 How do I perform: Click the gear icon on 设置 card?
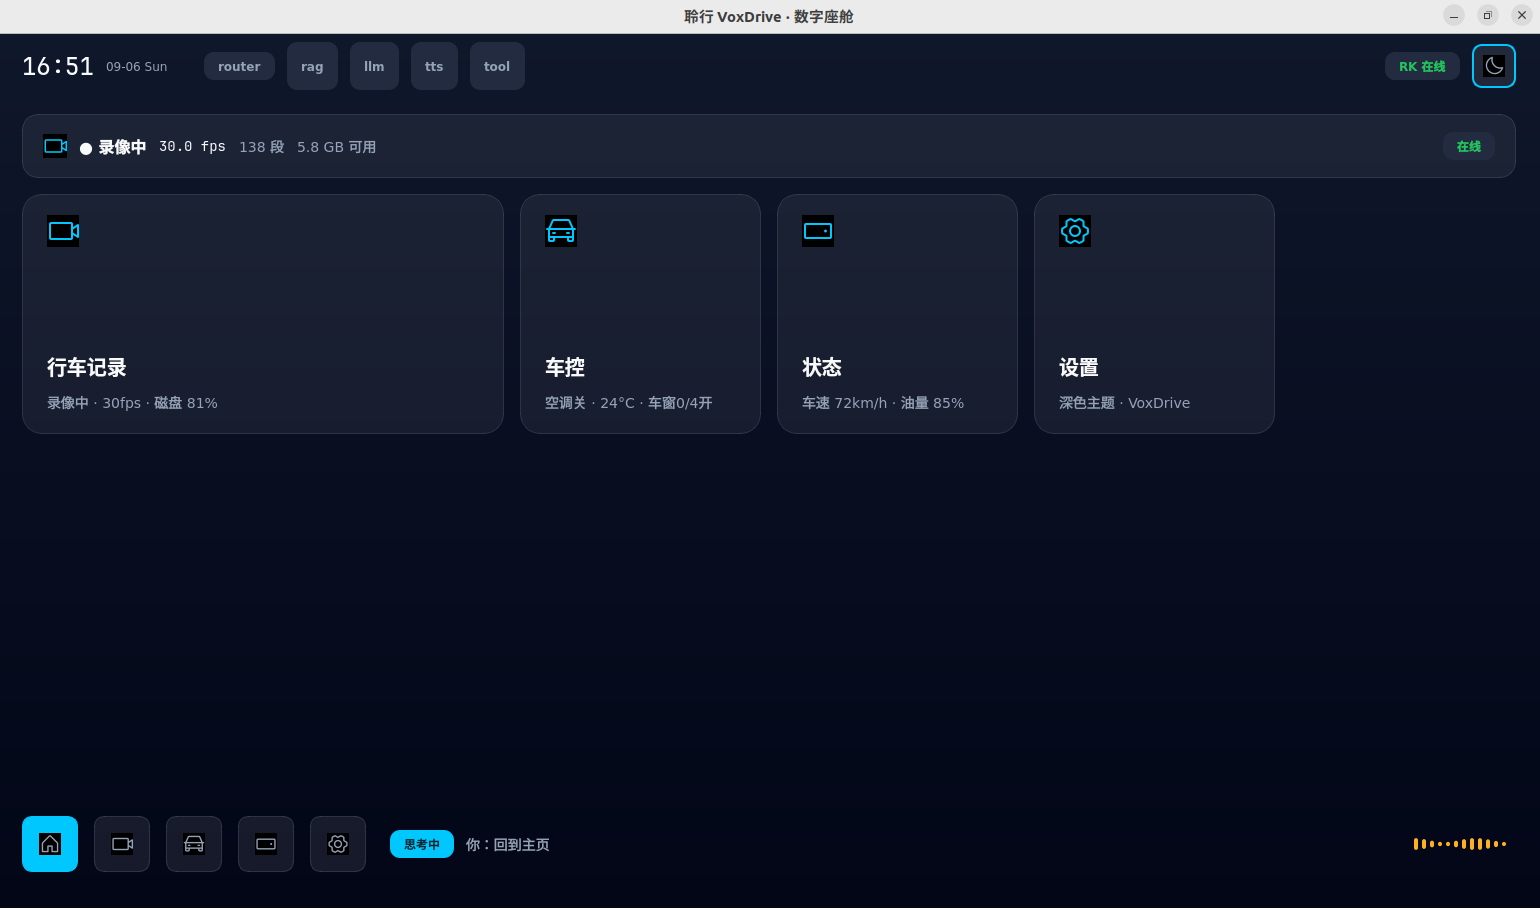click(x=1075, y=231)
